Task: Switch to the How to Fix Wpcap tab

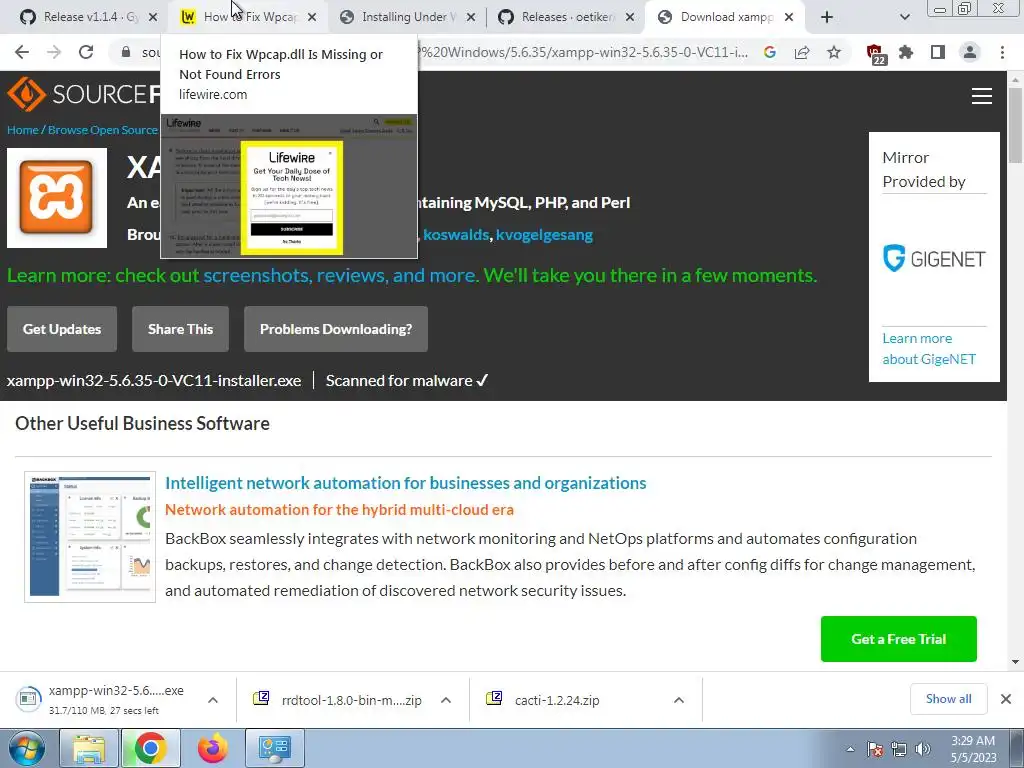Action: click(x=248, y=17)
